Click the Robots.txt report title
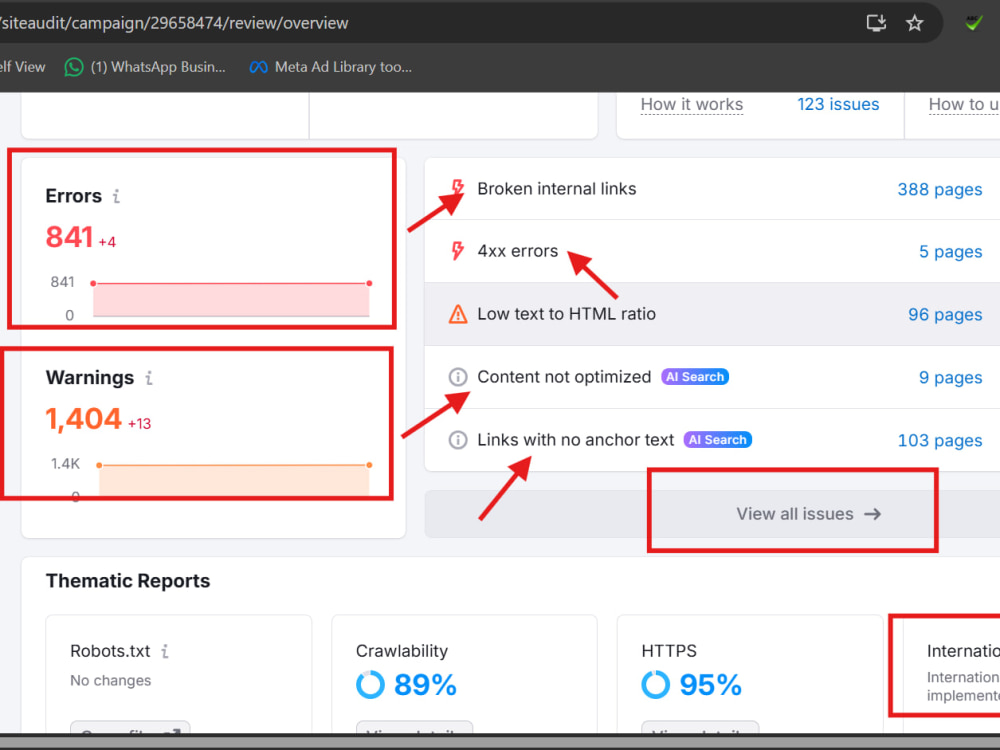Image resolution: width=1000 pixels, height=750 pixels. tap(110, 651)
